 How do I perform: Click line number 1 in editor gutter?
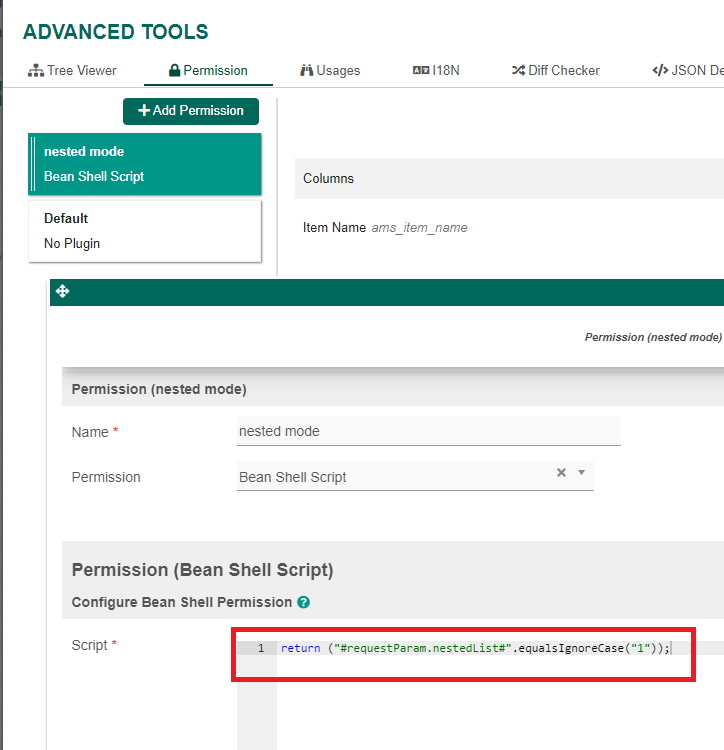point(261,648)
